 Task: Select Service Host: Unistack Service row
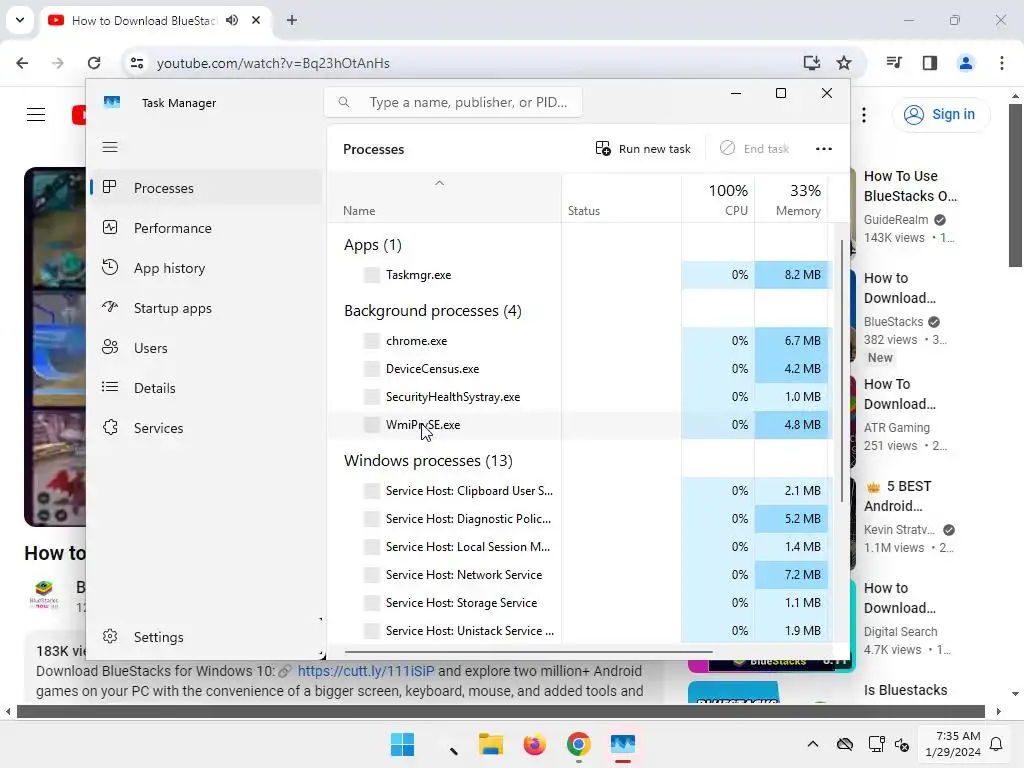click(580, 631)
